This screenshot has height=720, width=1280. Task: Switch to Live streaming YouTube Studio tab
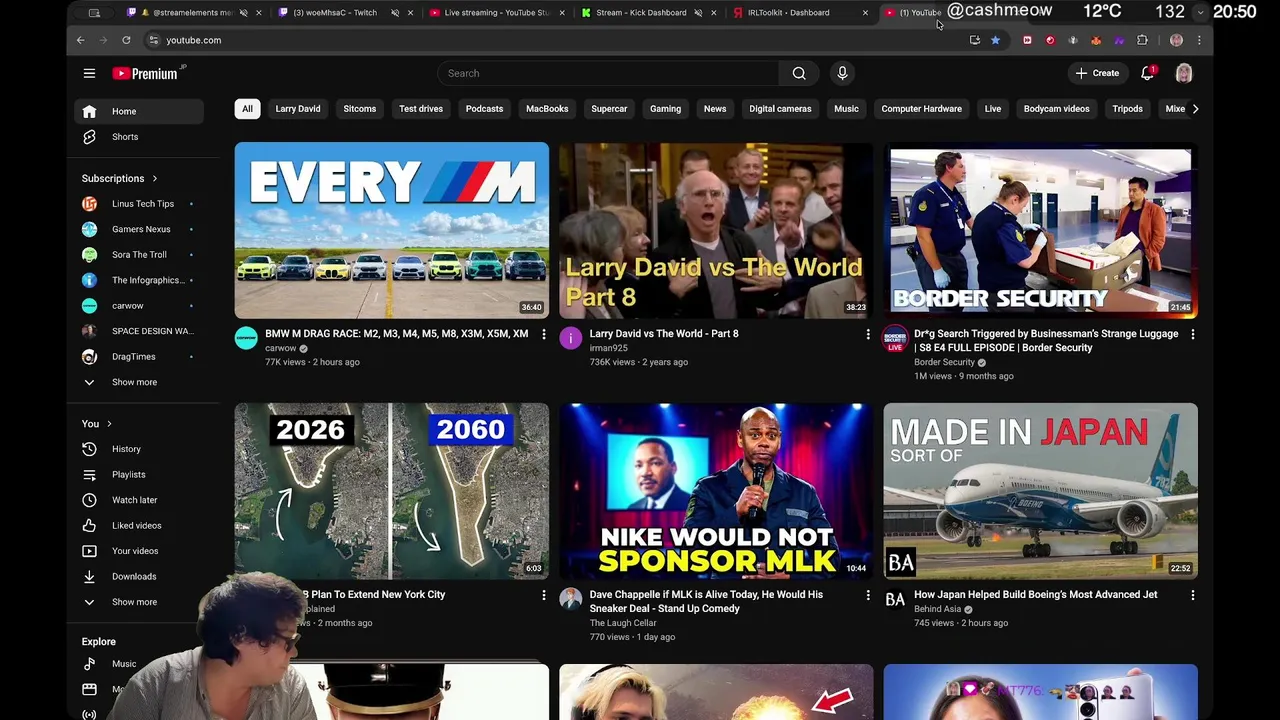pyautogui.click(x=495, y=13)
